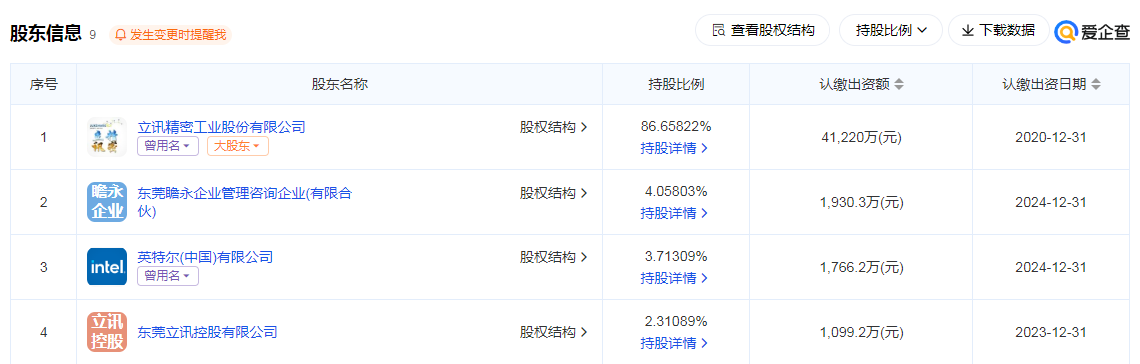Open 股权结构 for 东莞瞻永企业管理咨询企业
The width and height of the screenshot is (1140, 364).
[553, 193]
